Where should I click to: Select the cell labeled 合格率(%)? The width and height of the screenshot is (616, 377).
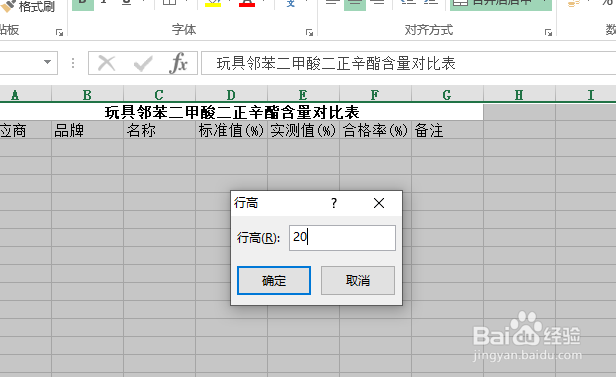click(x=375, y=130)
